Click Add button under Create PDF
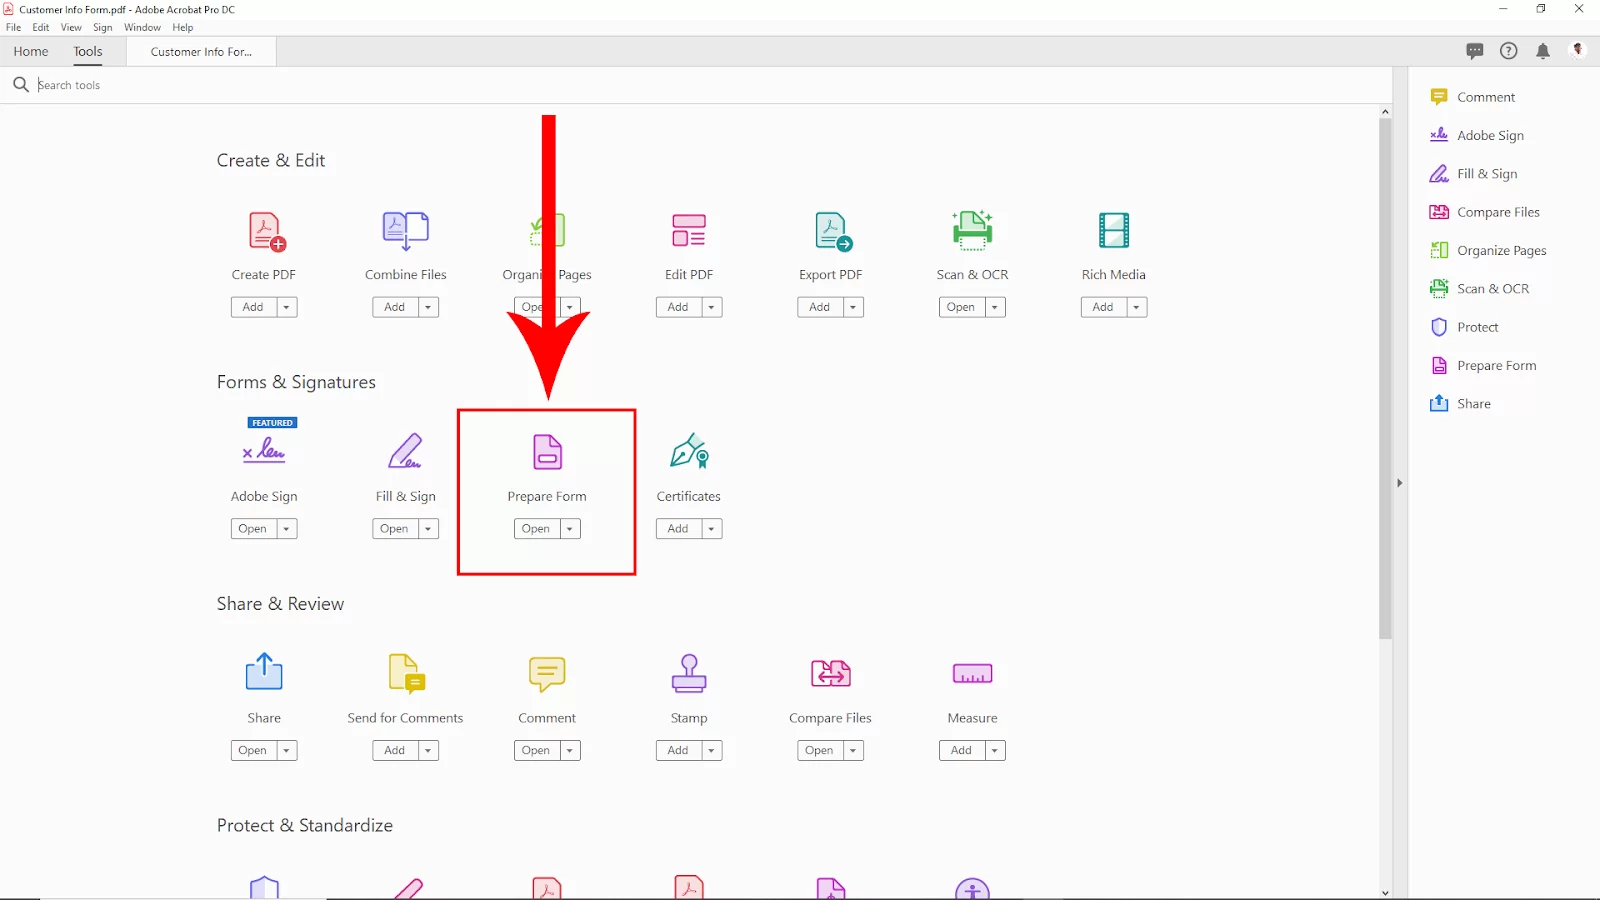Screen dimensions: 1600x900 click(253, 307)
